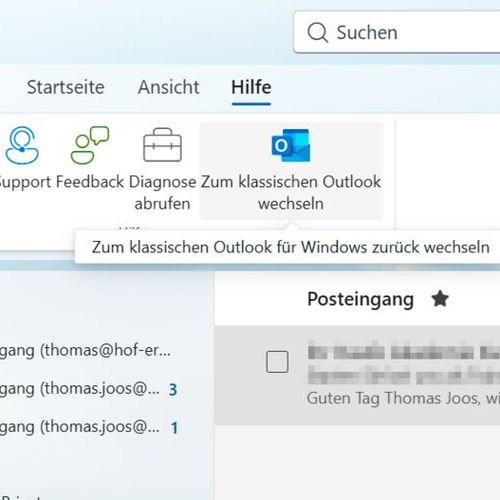Tick the checkbox of the first email
Image resolution: width=500 pixels, height=500 pixels.
[x=277, y=362]
